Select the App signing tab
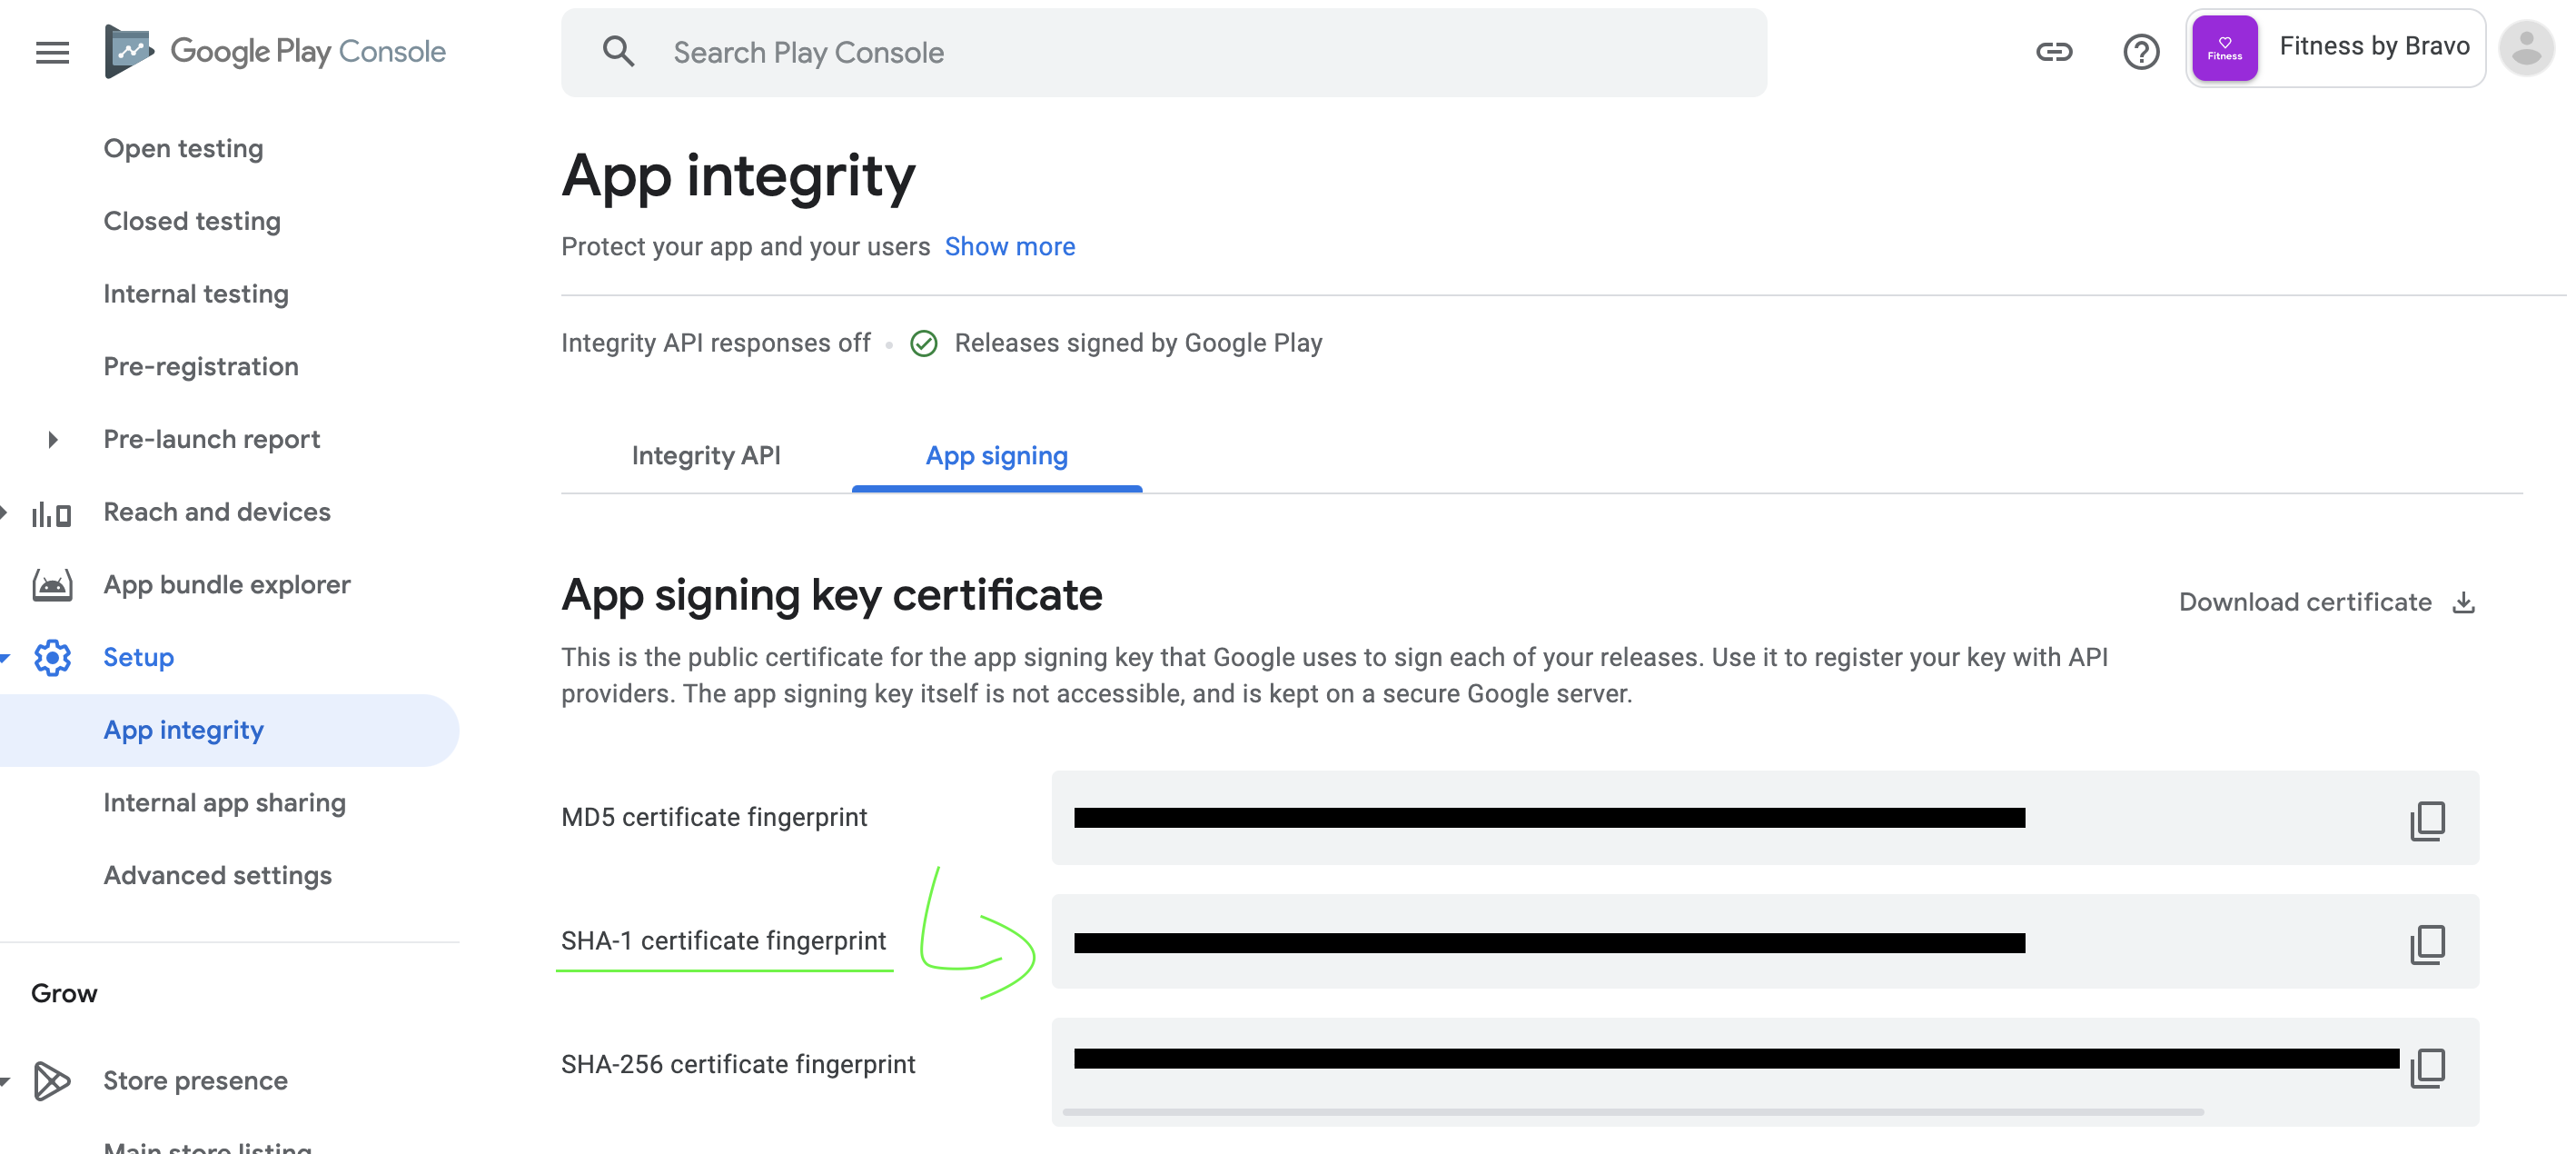 click(x=996, y=456)
